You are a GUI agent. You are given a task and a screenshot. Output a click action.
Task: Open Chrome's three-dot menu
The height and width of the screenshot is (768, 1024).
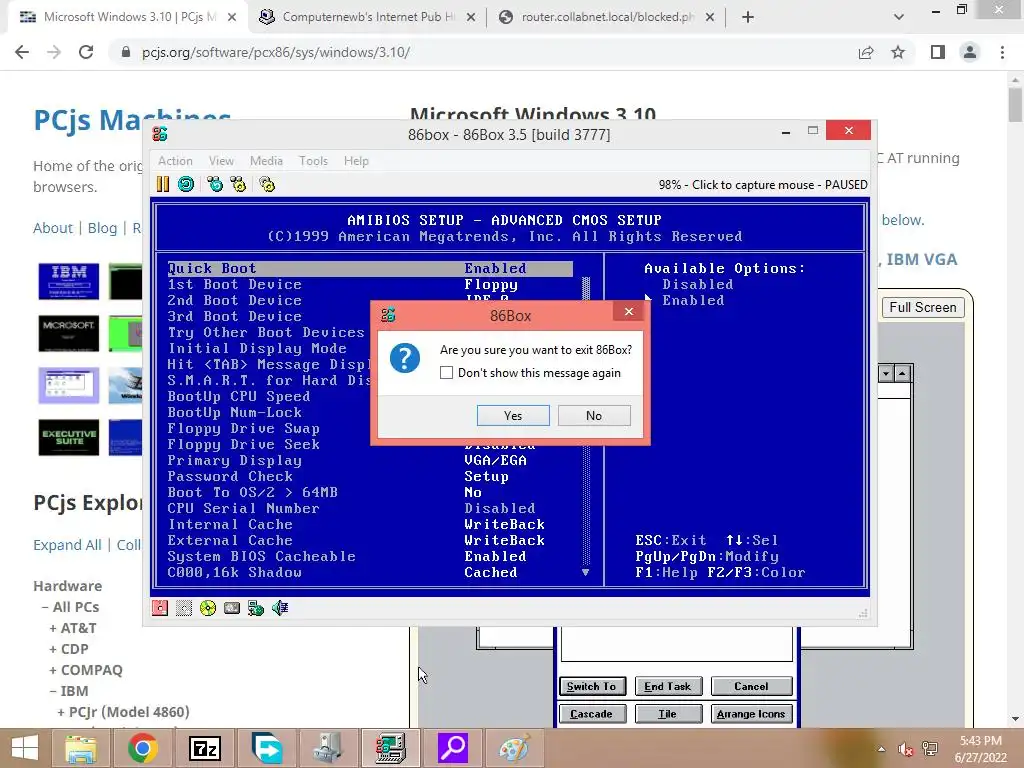coord(1002,52)
